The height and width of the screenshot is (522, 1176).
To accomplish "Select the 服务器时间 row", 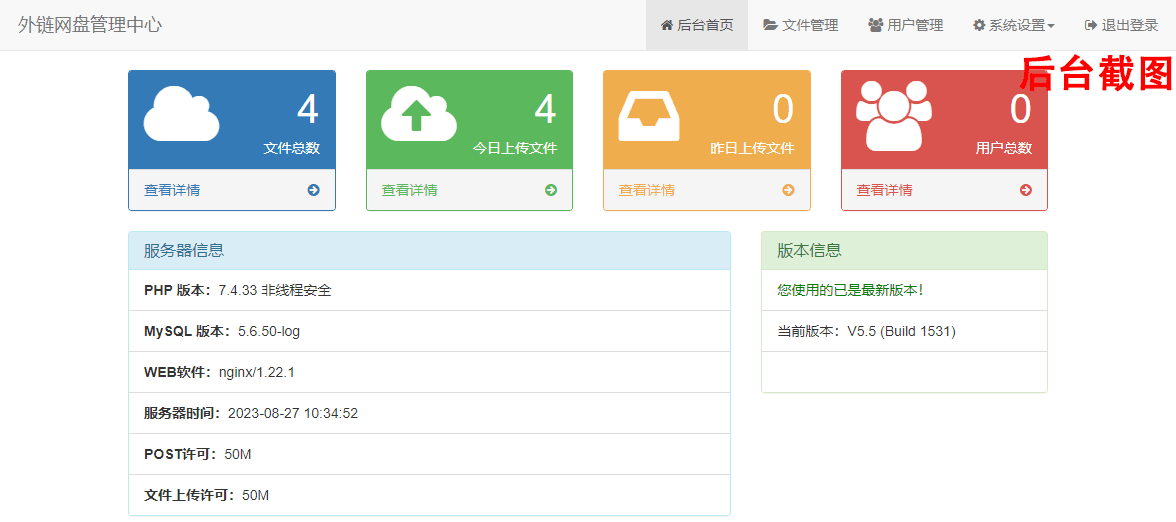I will coord(429,413).
